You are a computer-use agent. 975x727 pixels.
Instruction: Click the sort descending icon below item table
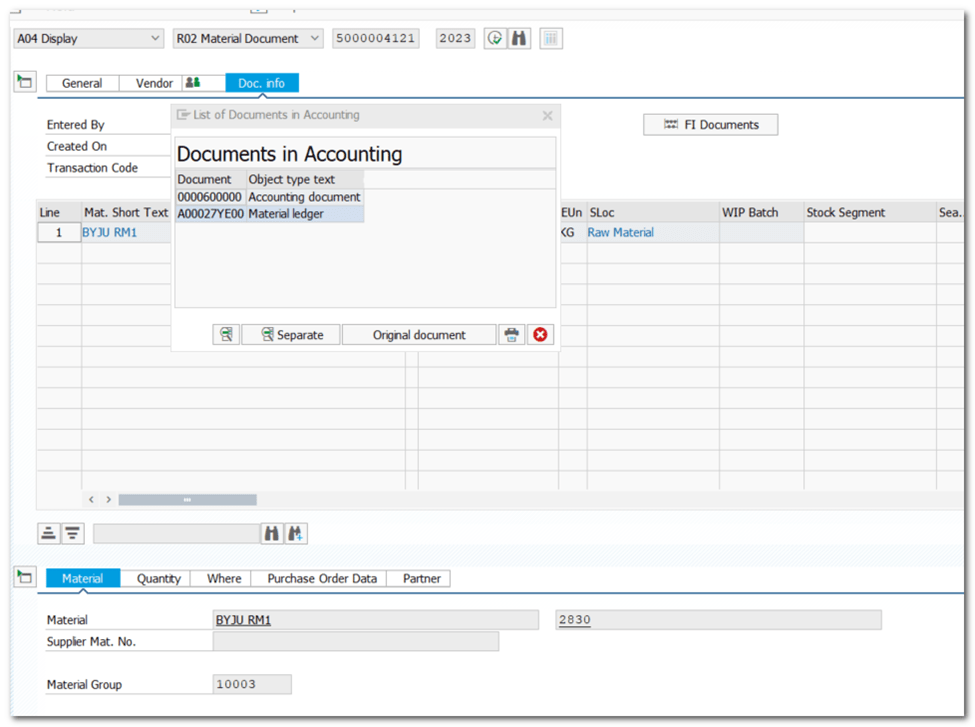tap(72, 534)
